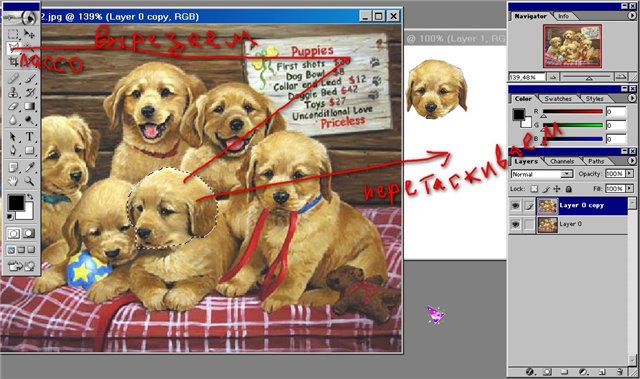Hide the Layer 0 layer
Screen dimensions: 640x379
click(516, 224)
